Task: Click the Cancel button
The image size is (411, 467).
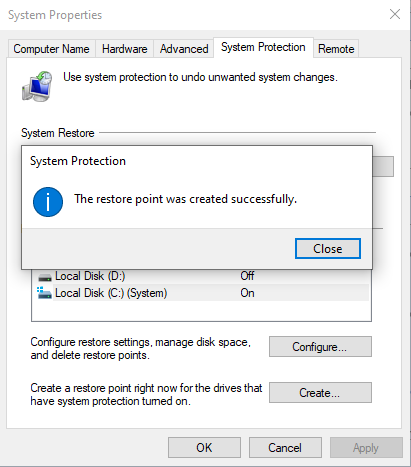Action: click(285, 448)
